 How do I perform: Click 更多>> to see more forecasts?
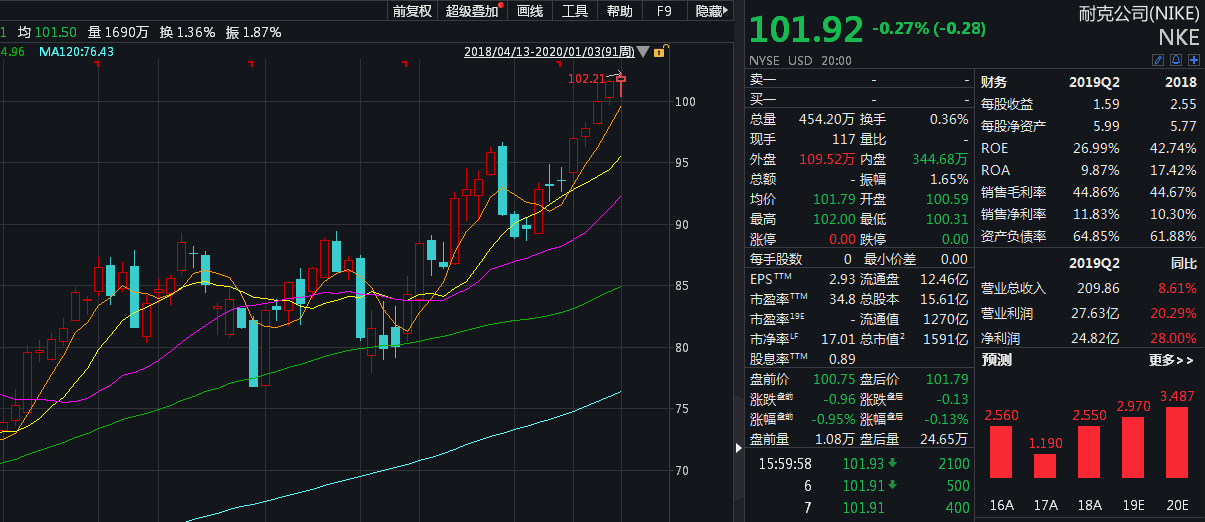coord(1171,360)
